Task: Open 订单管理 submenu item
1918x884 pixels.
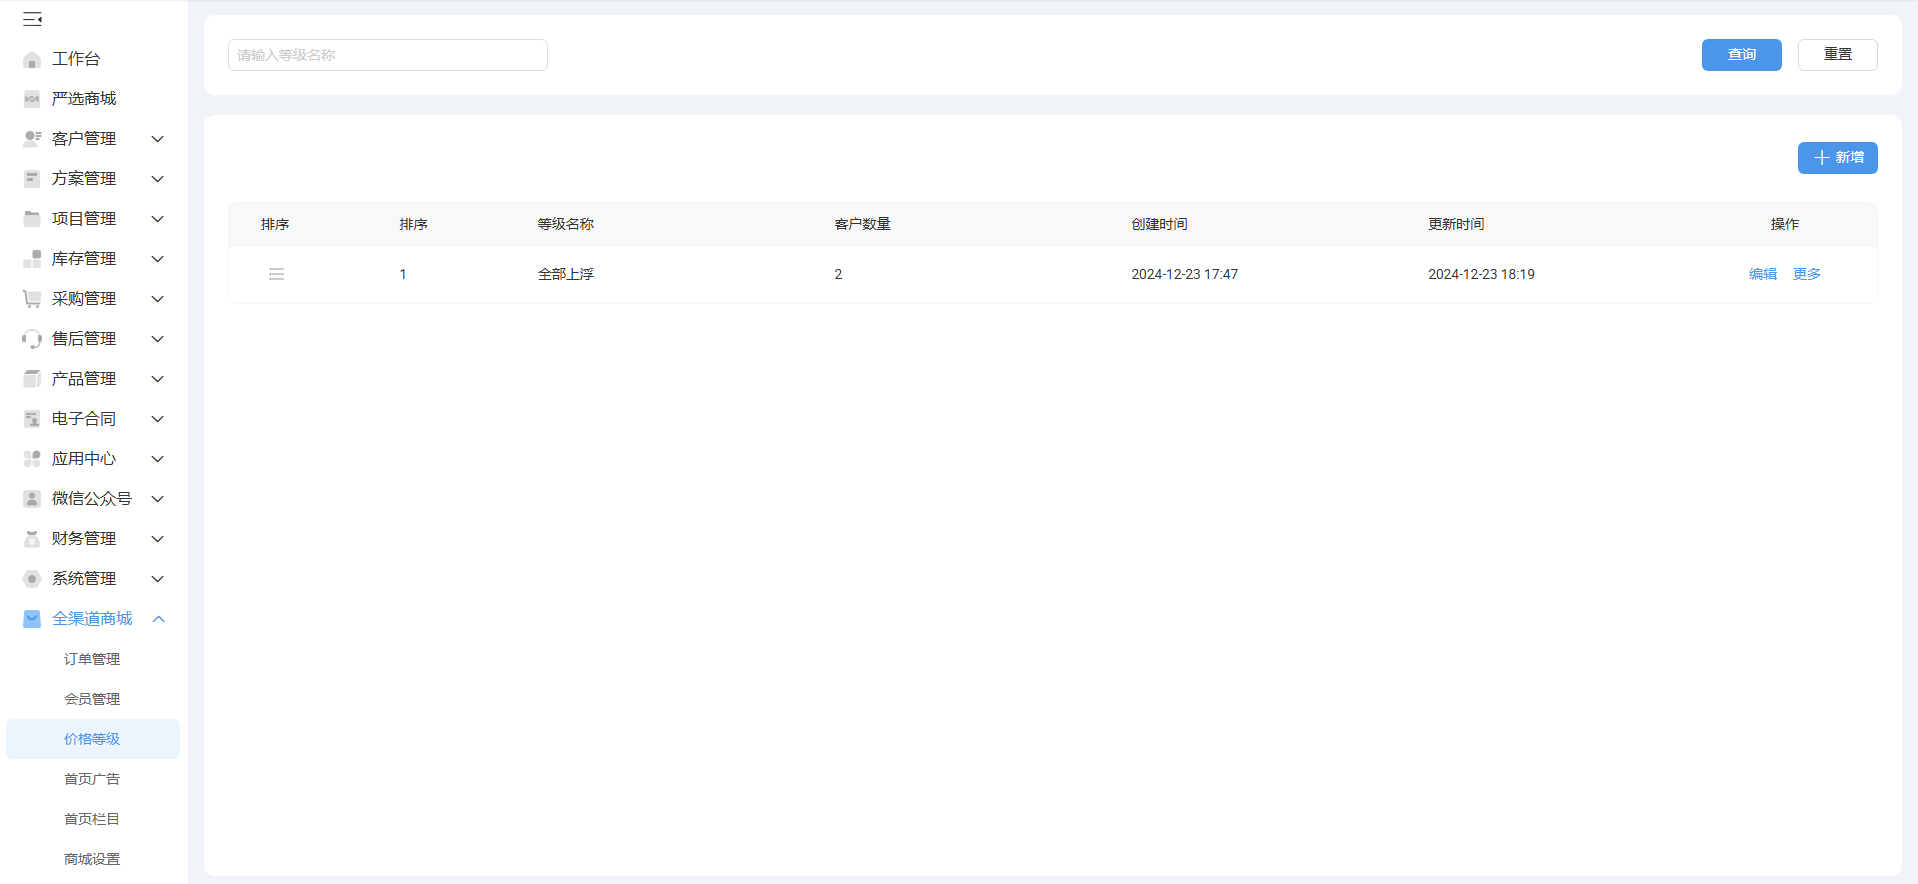Action: click(92, 659)
